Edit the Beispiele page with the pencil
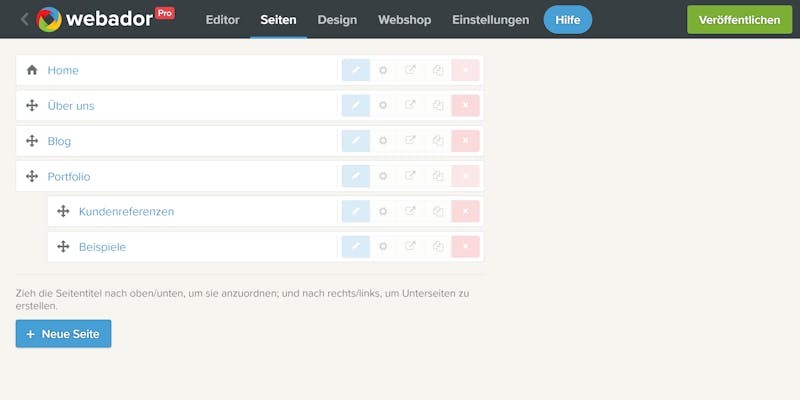 (356, 246)
